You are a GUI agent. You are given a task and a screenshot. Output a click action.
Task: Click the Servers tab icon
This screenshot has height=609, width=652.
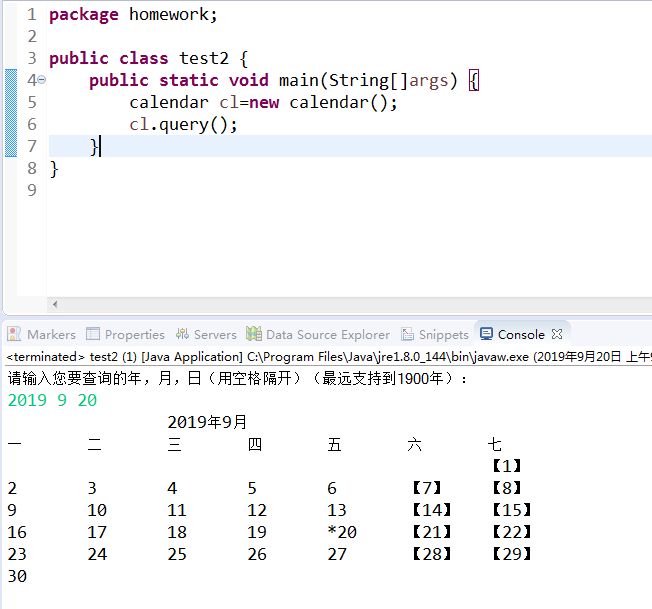pos(182,333)
